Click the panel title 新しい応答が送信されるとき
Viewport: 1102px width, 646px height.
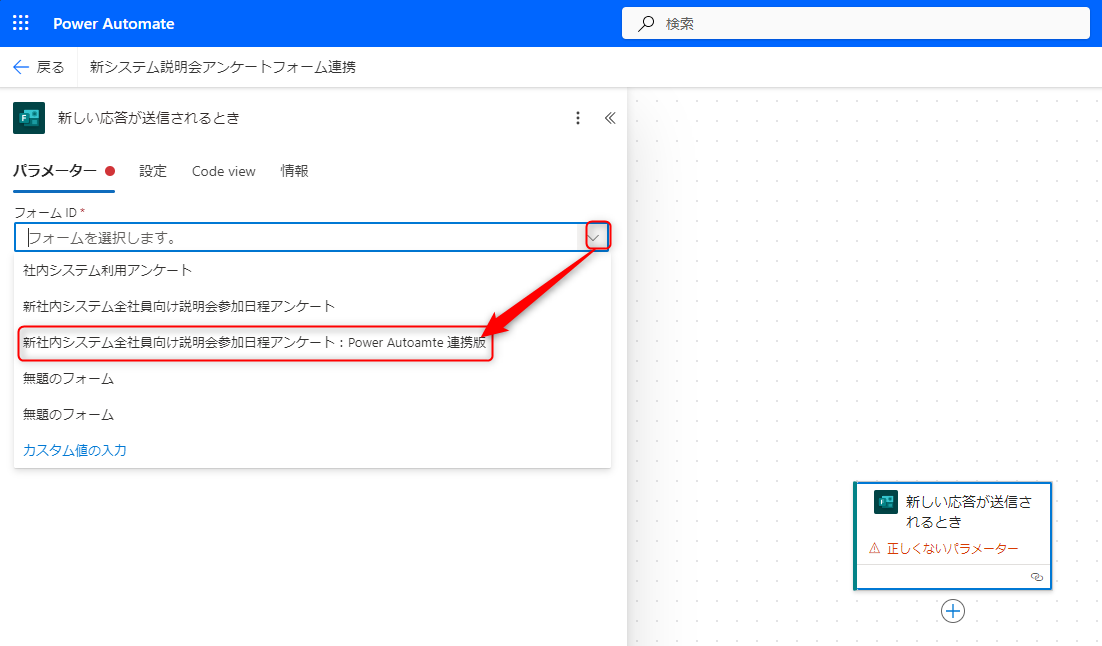pos(148,118)
